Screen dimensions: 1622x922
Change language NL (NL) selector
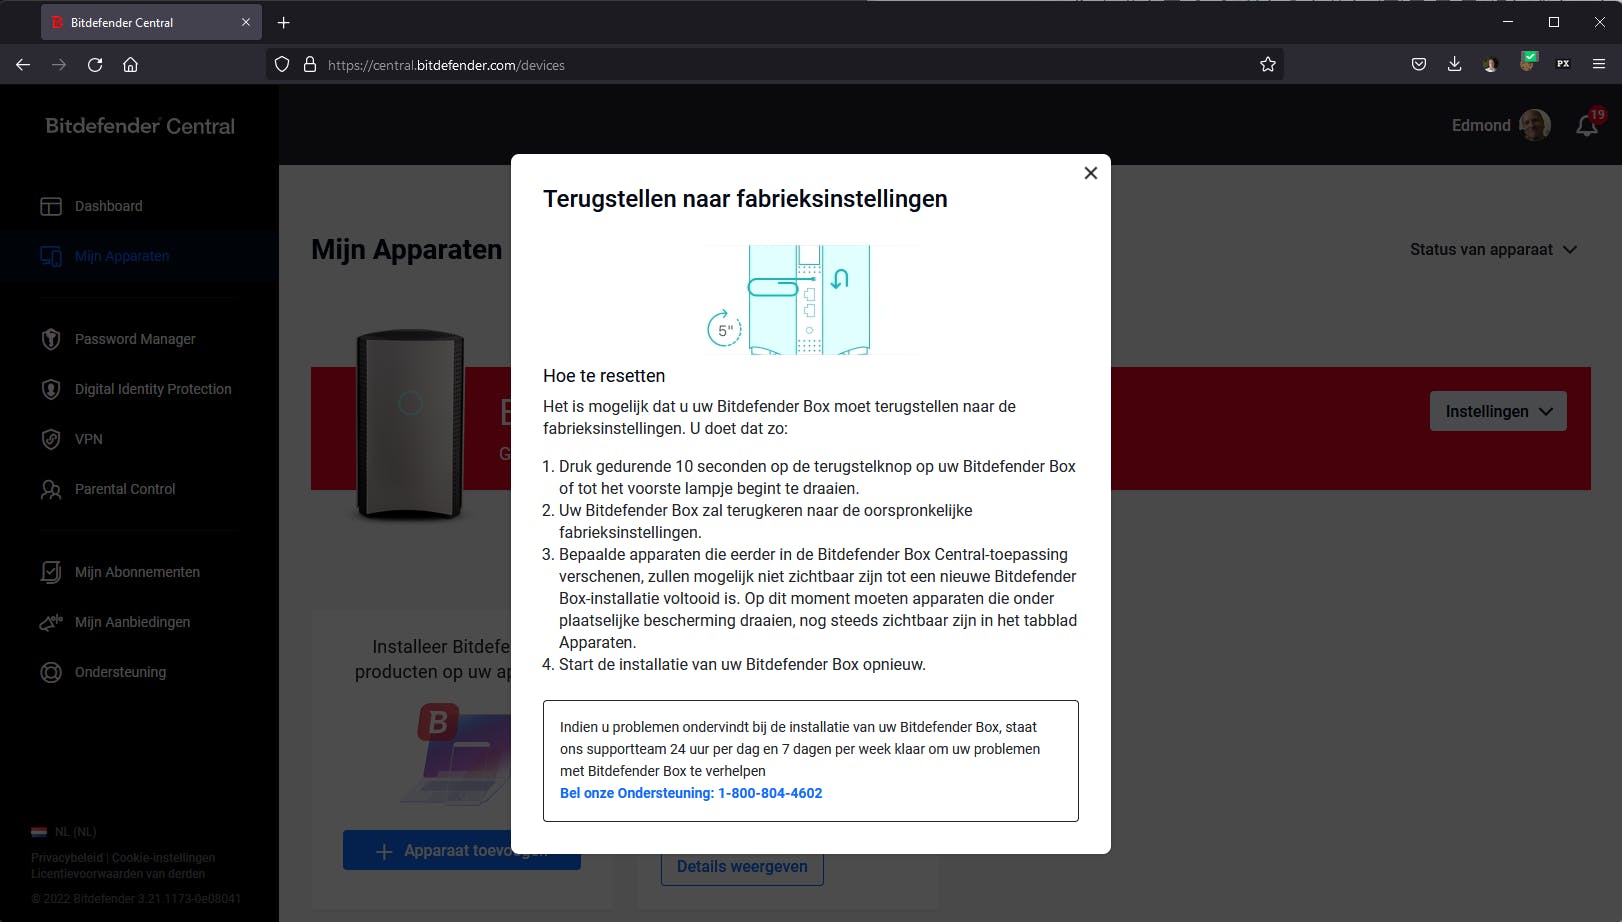64,832
